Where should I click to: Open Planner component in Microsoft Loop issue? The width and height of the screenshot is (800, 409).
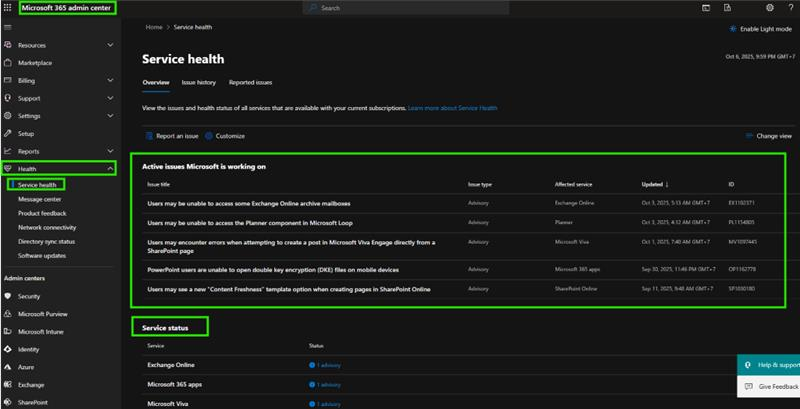pyautogui.click(x=250, y=223)
